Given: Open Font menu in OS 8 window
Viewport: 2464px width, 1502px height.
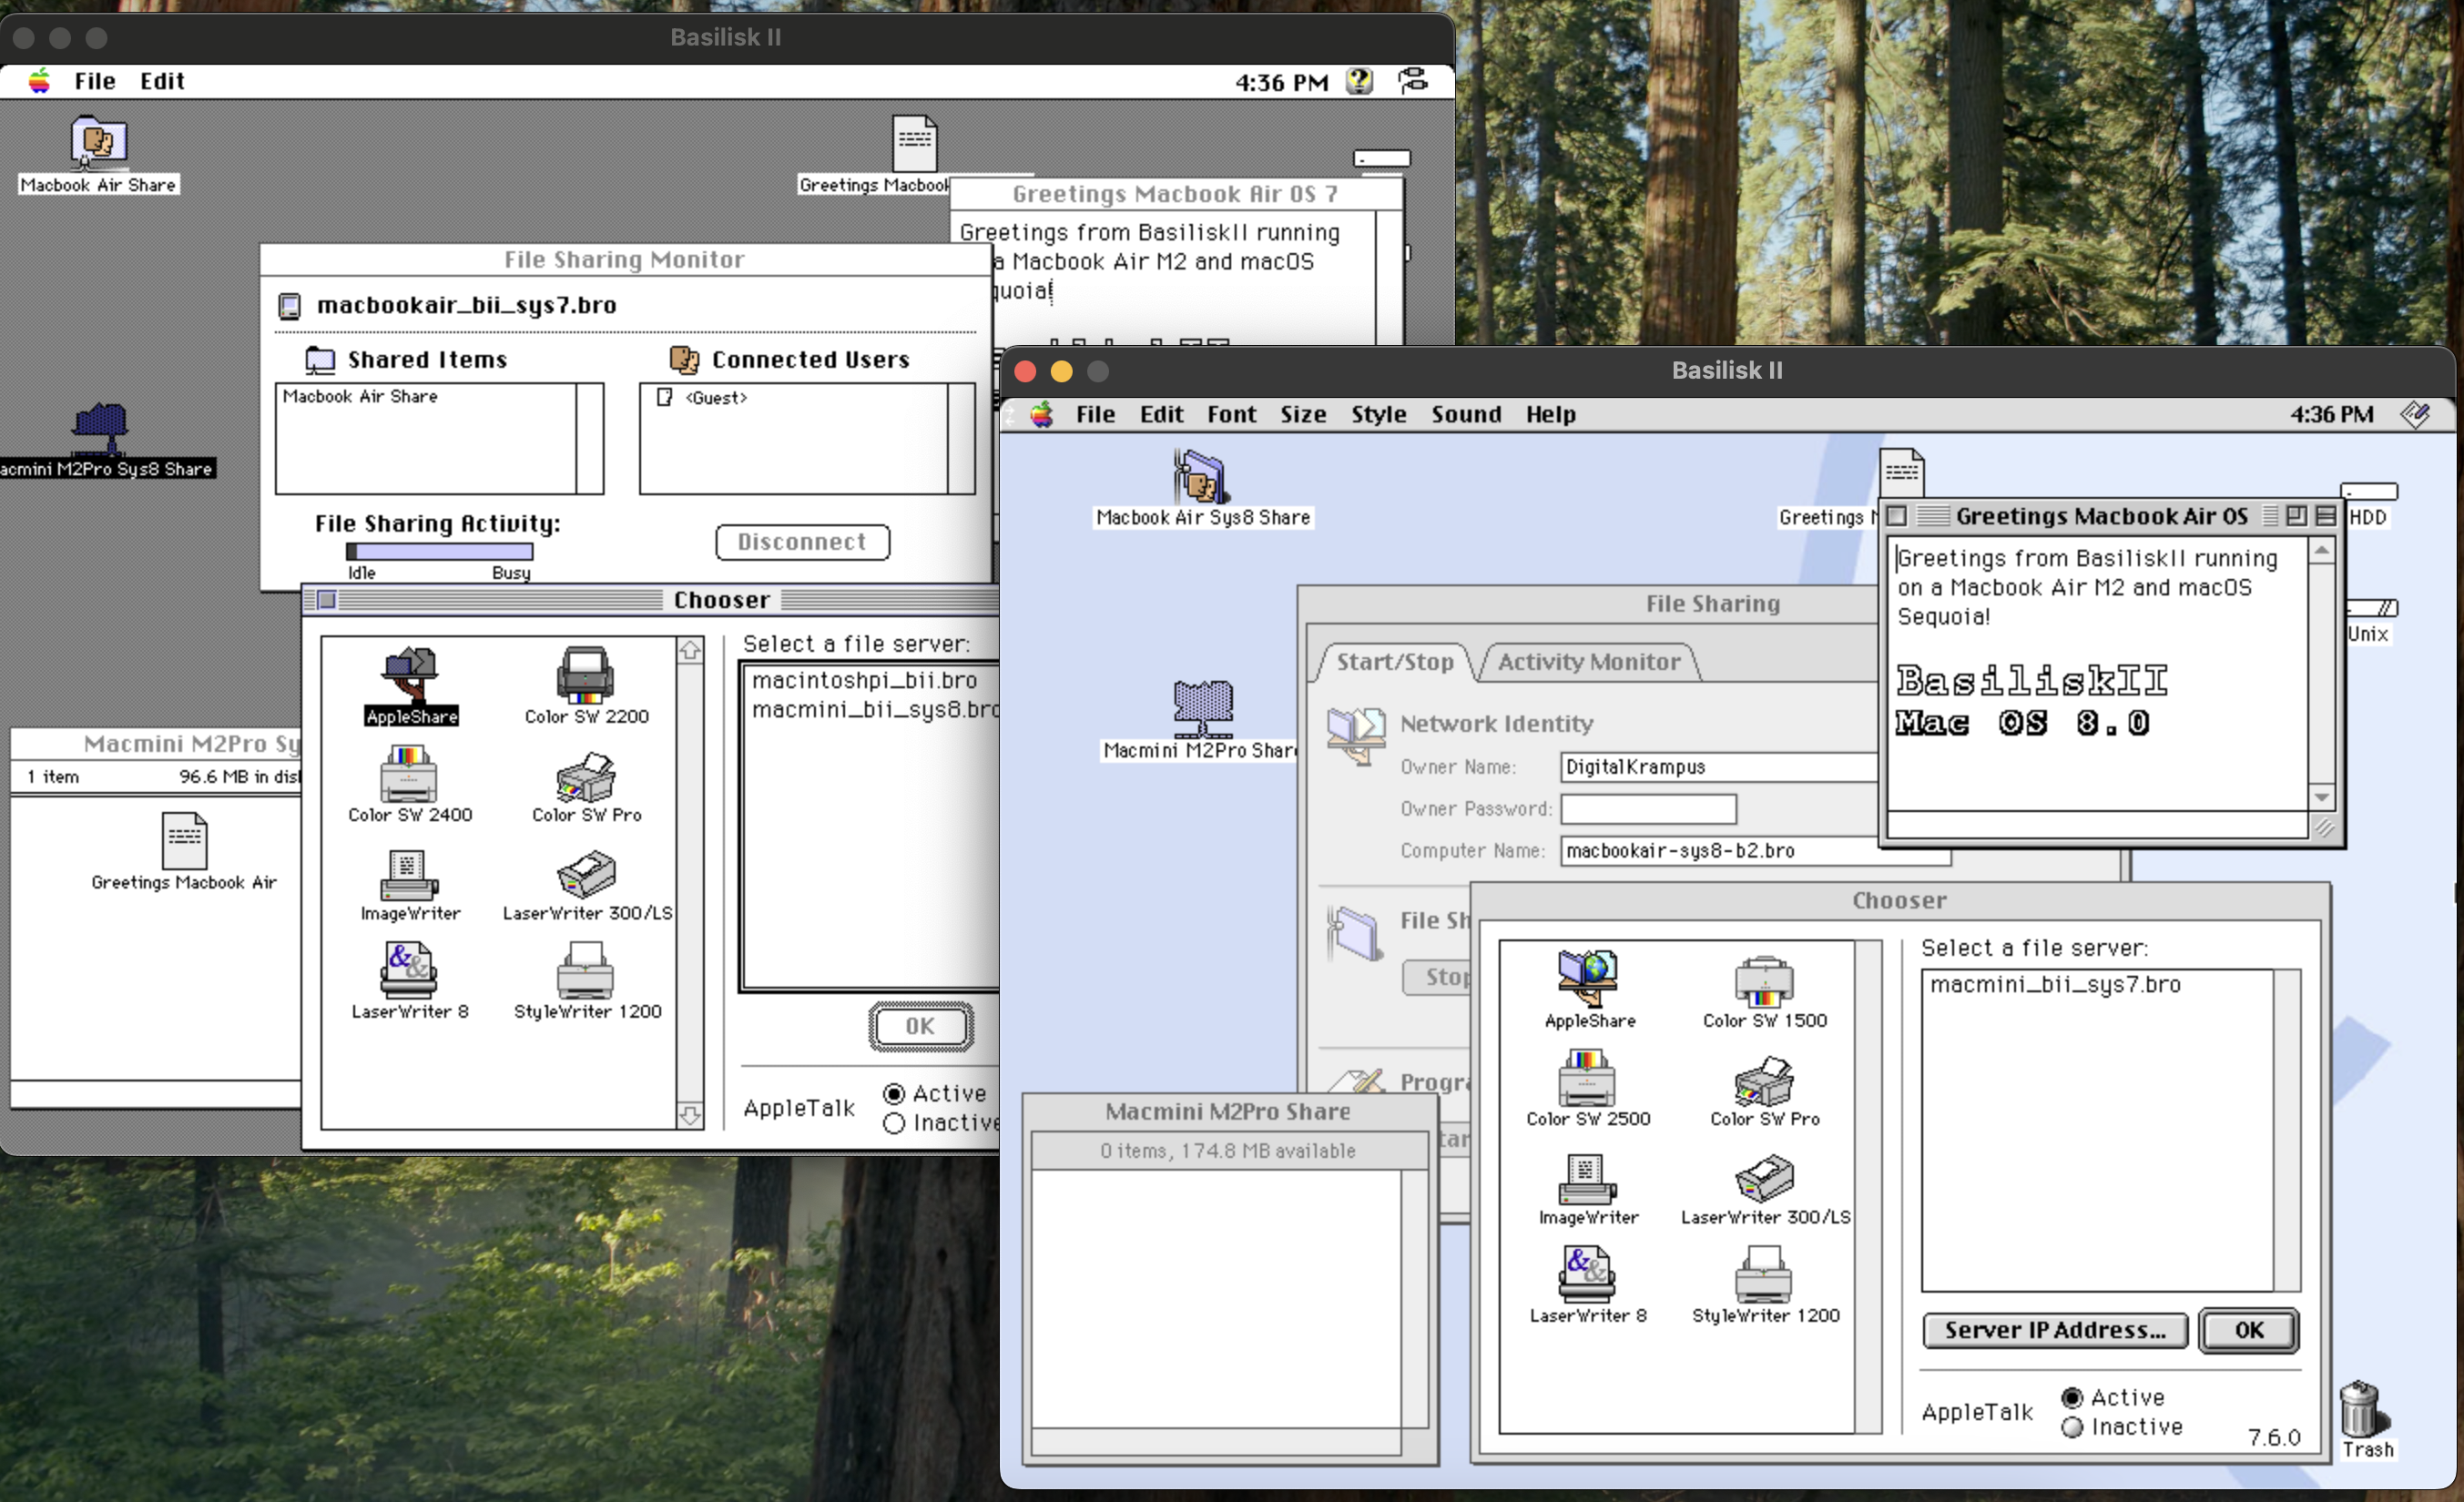Looking at the screenshot, I should coord(1231,414).
